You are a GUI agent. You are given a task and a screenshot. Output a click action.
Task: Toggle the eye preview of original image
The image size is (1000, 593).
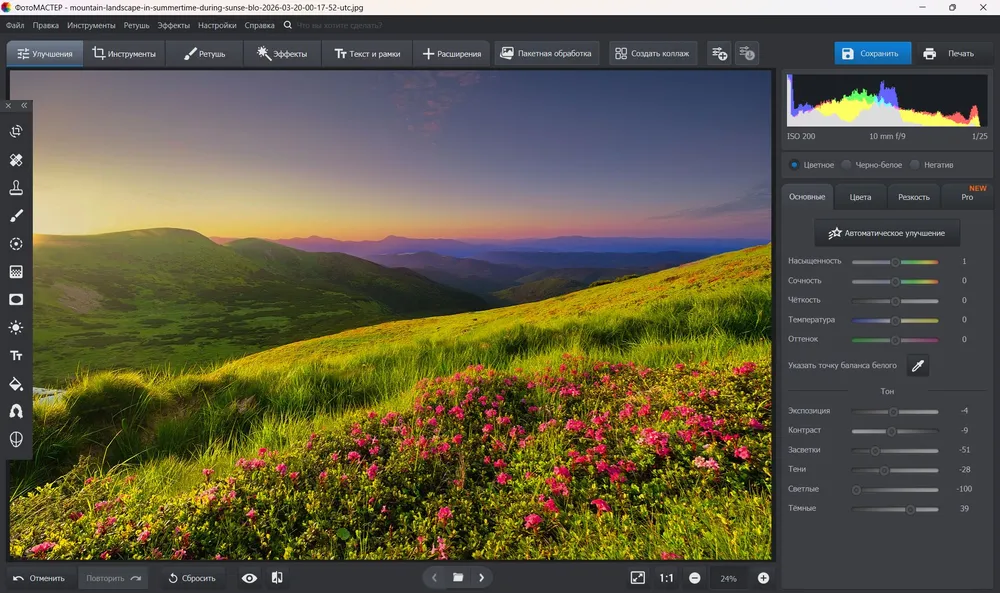pyautogui.click(x=249, y=578)
